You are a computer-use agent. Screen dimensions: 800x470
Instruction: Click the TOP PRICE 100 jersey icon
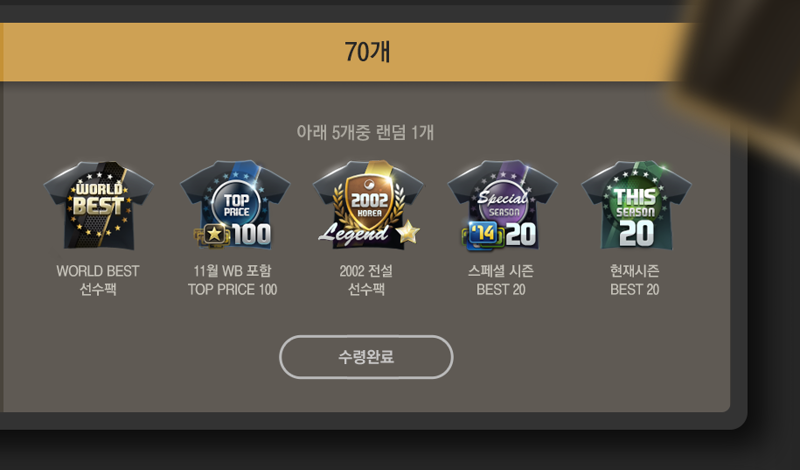click(x=235, y=205)
